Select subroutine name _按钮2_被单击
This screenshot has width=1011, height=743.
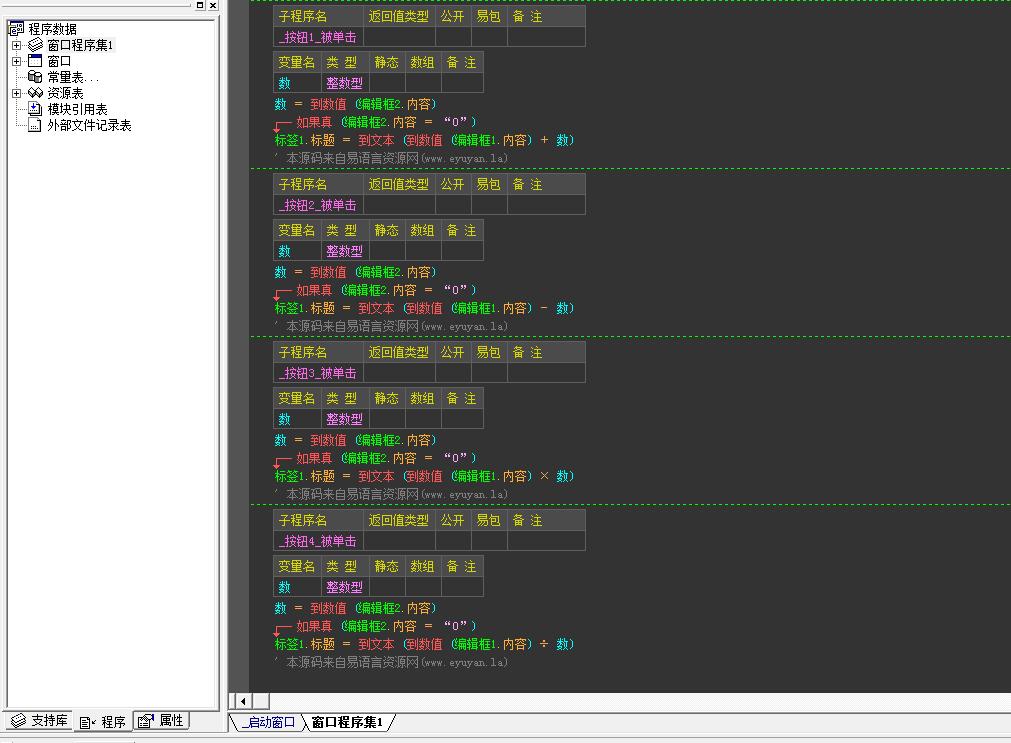[x=318, y=205]
